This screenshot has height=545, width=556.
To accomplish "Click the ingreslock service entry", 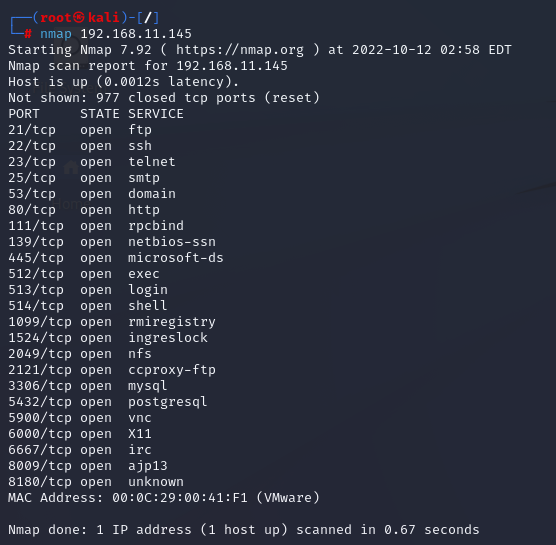I will 168,338.
